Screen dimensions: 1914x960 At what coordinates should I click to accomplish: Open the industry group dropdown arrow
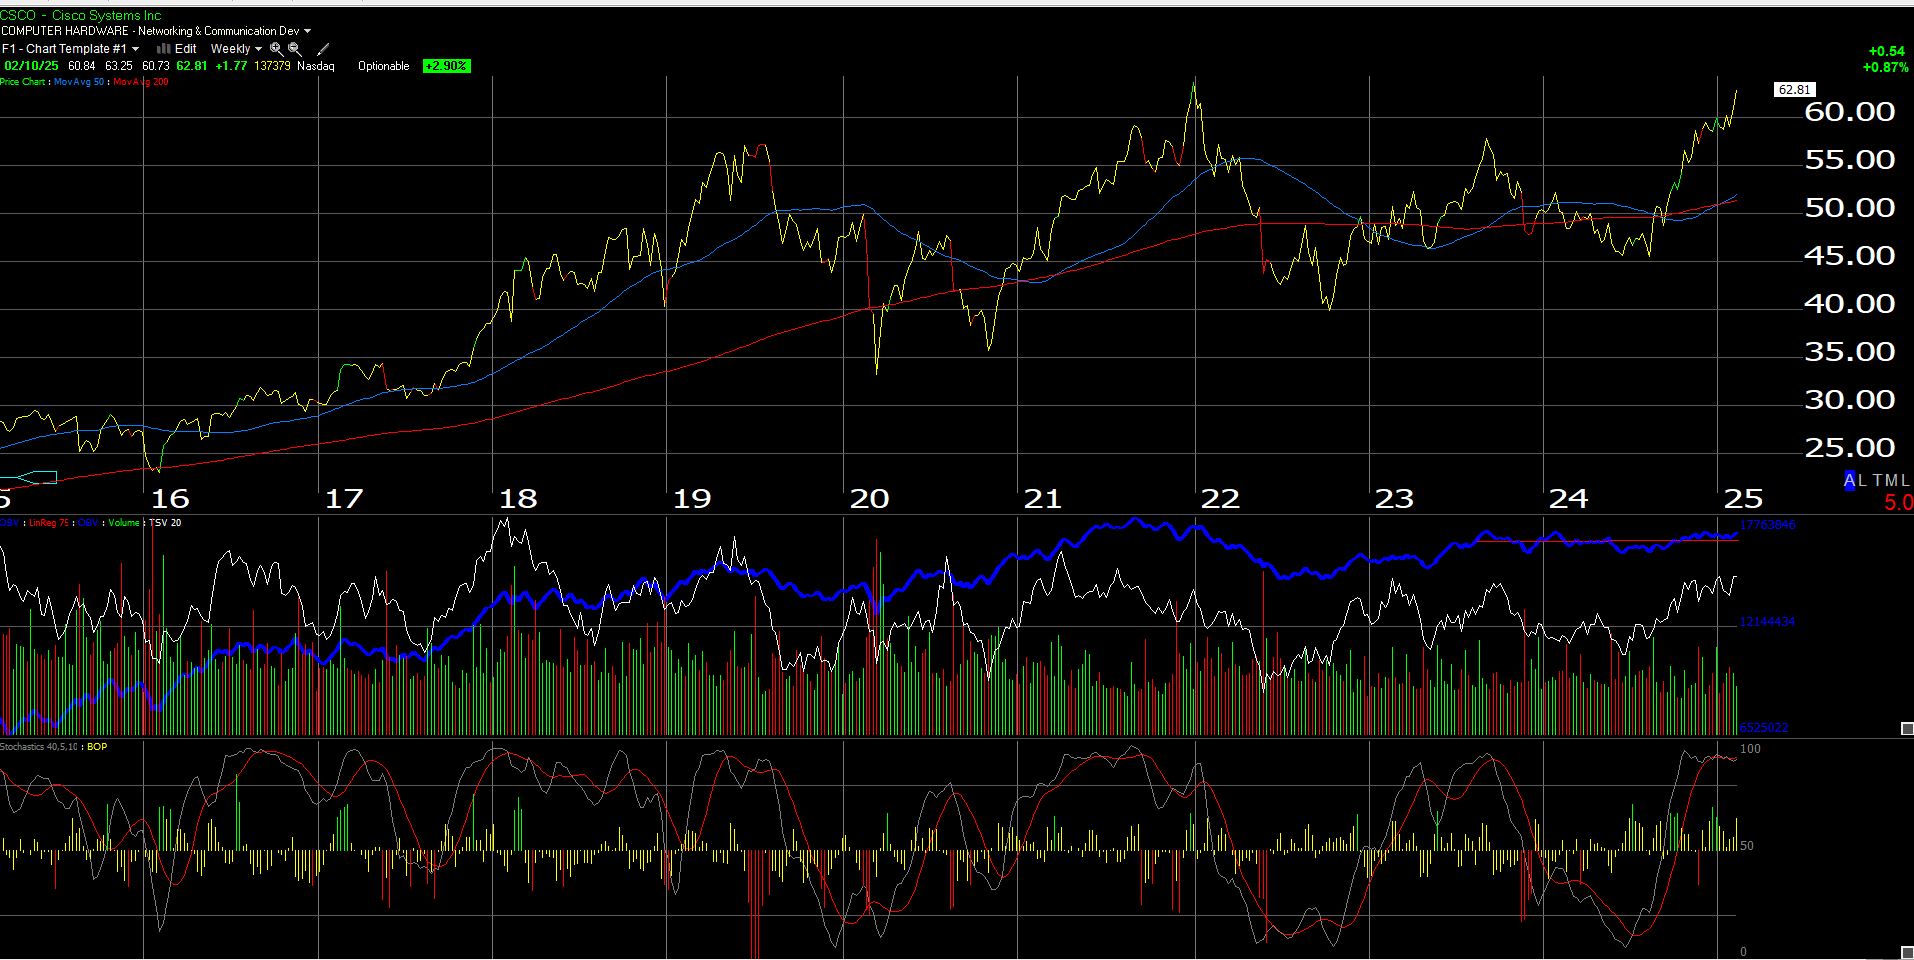pos(307,31)
